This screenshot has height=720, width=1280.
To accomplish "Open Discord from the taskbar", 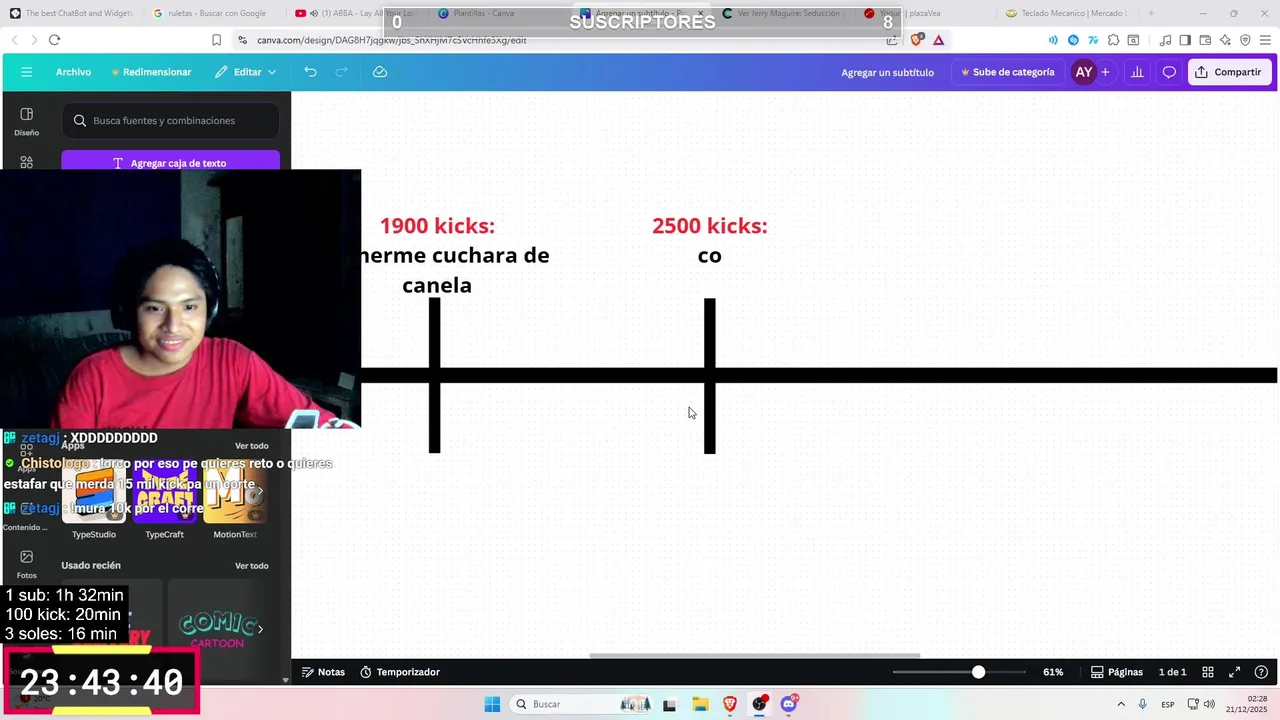I will coord(789,704).
